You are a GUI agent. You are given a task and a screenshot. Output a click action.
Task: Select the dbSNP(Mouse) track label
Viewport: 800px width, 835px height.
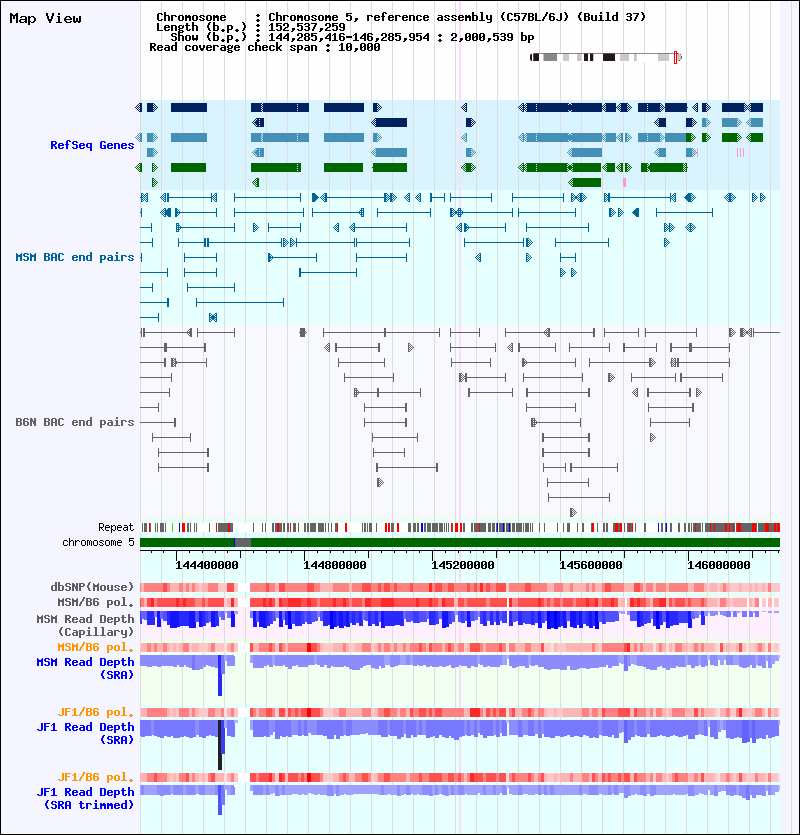92,587
